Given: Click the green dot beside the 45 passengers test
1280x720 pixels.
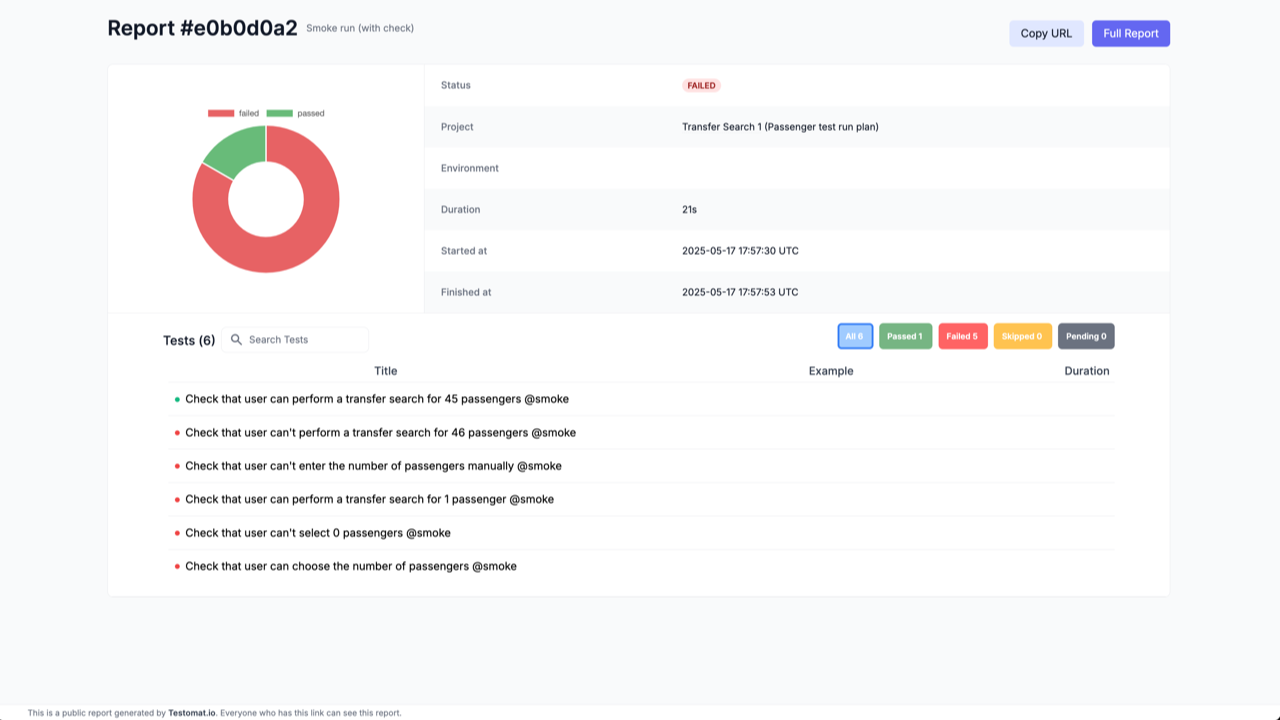Looking at the screenshot, I should tap(178, 399).
